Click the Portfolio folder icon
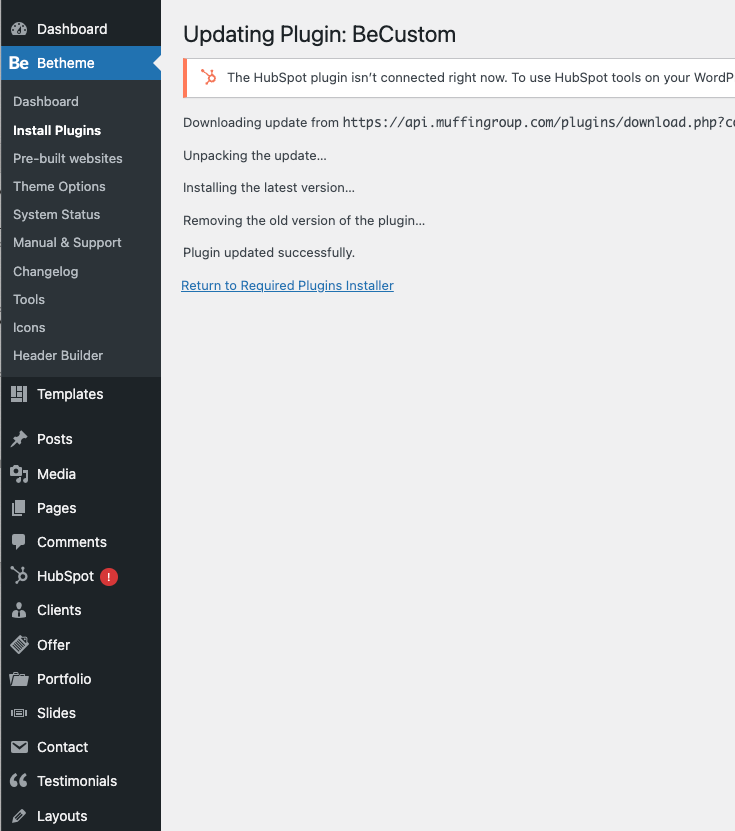The width and height of the screenshot is (735, 831). pyautogui.click(x=19, y=679)
